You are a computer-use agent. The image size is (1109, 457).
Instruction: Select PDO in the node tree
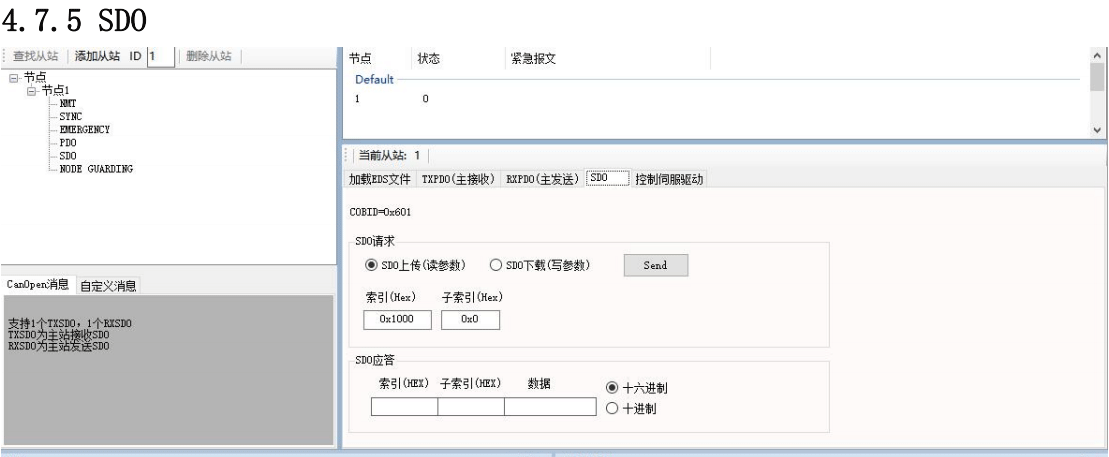(68, 142)
